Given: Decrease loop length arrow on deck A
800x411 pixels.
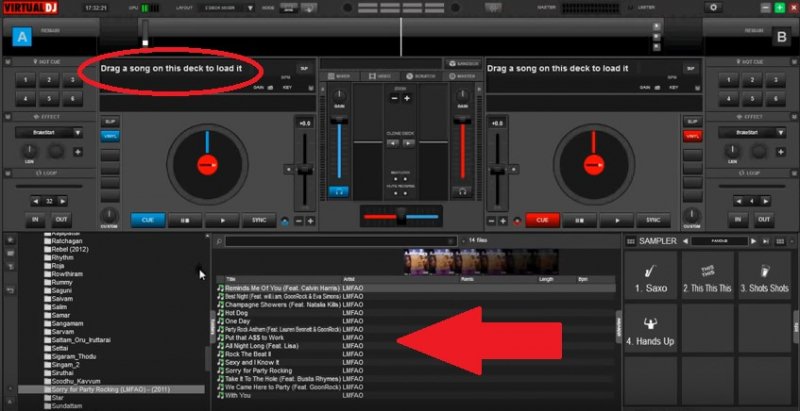Looking at the screenshot, I should click(x=36, y=201).
